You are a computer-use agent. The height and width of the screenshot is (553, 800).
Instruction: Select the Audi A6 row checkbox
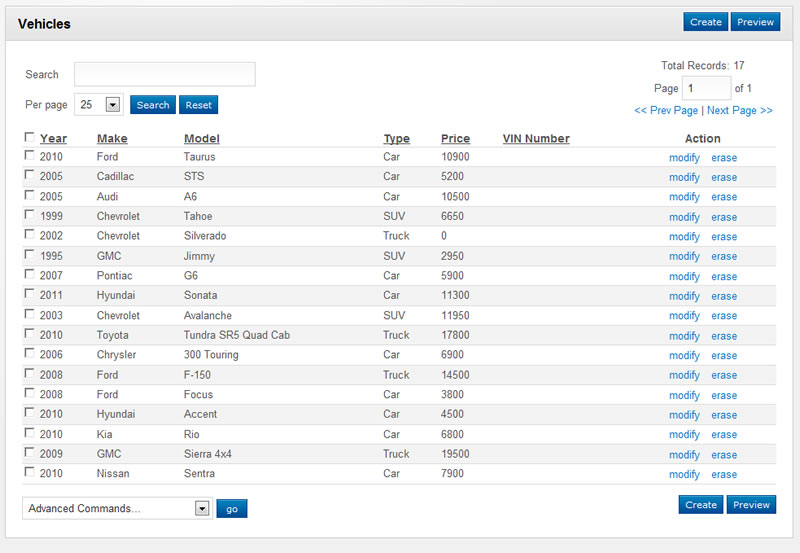click(29, 196)
